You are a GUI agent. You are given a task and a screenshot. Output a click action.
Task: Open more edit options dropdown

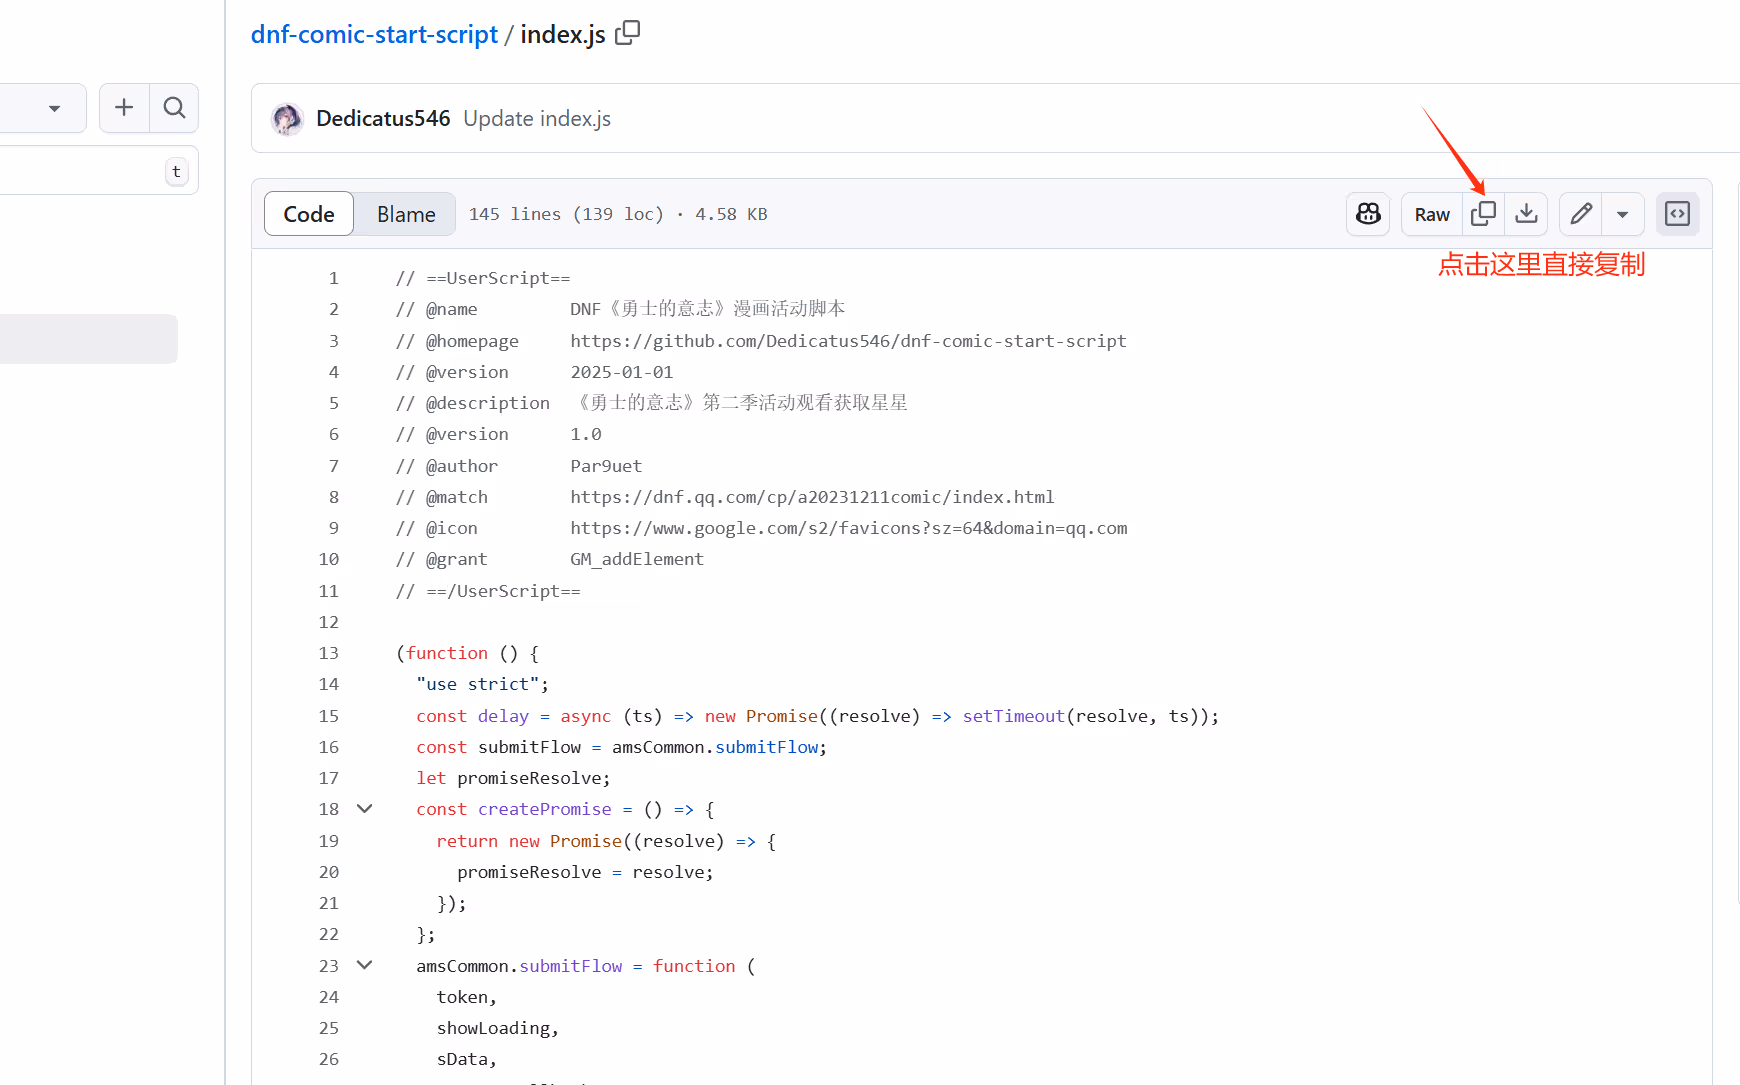1623,214
